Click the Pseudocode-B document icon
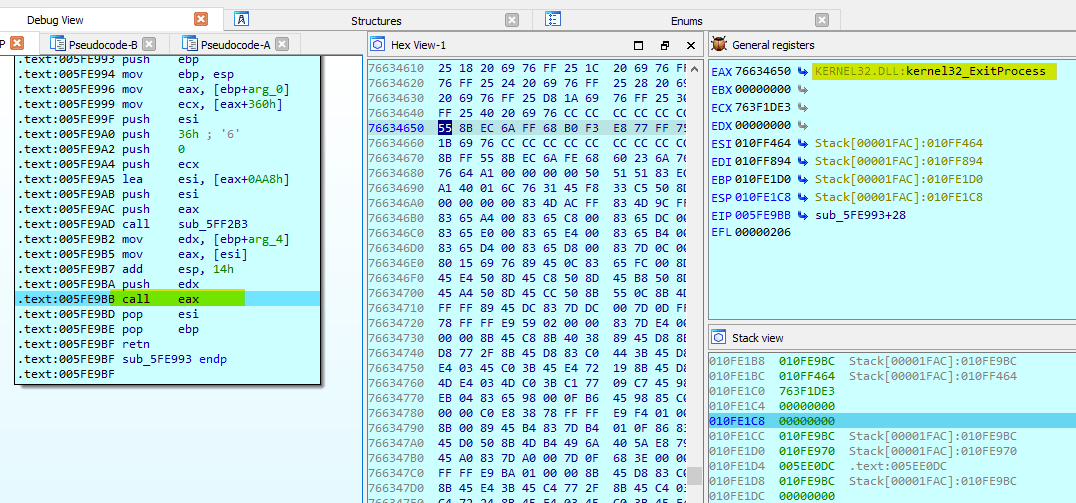The width and height of the screenshot is (1076, 503). click(58, 45)
